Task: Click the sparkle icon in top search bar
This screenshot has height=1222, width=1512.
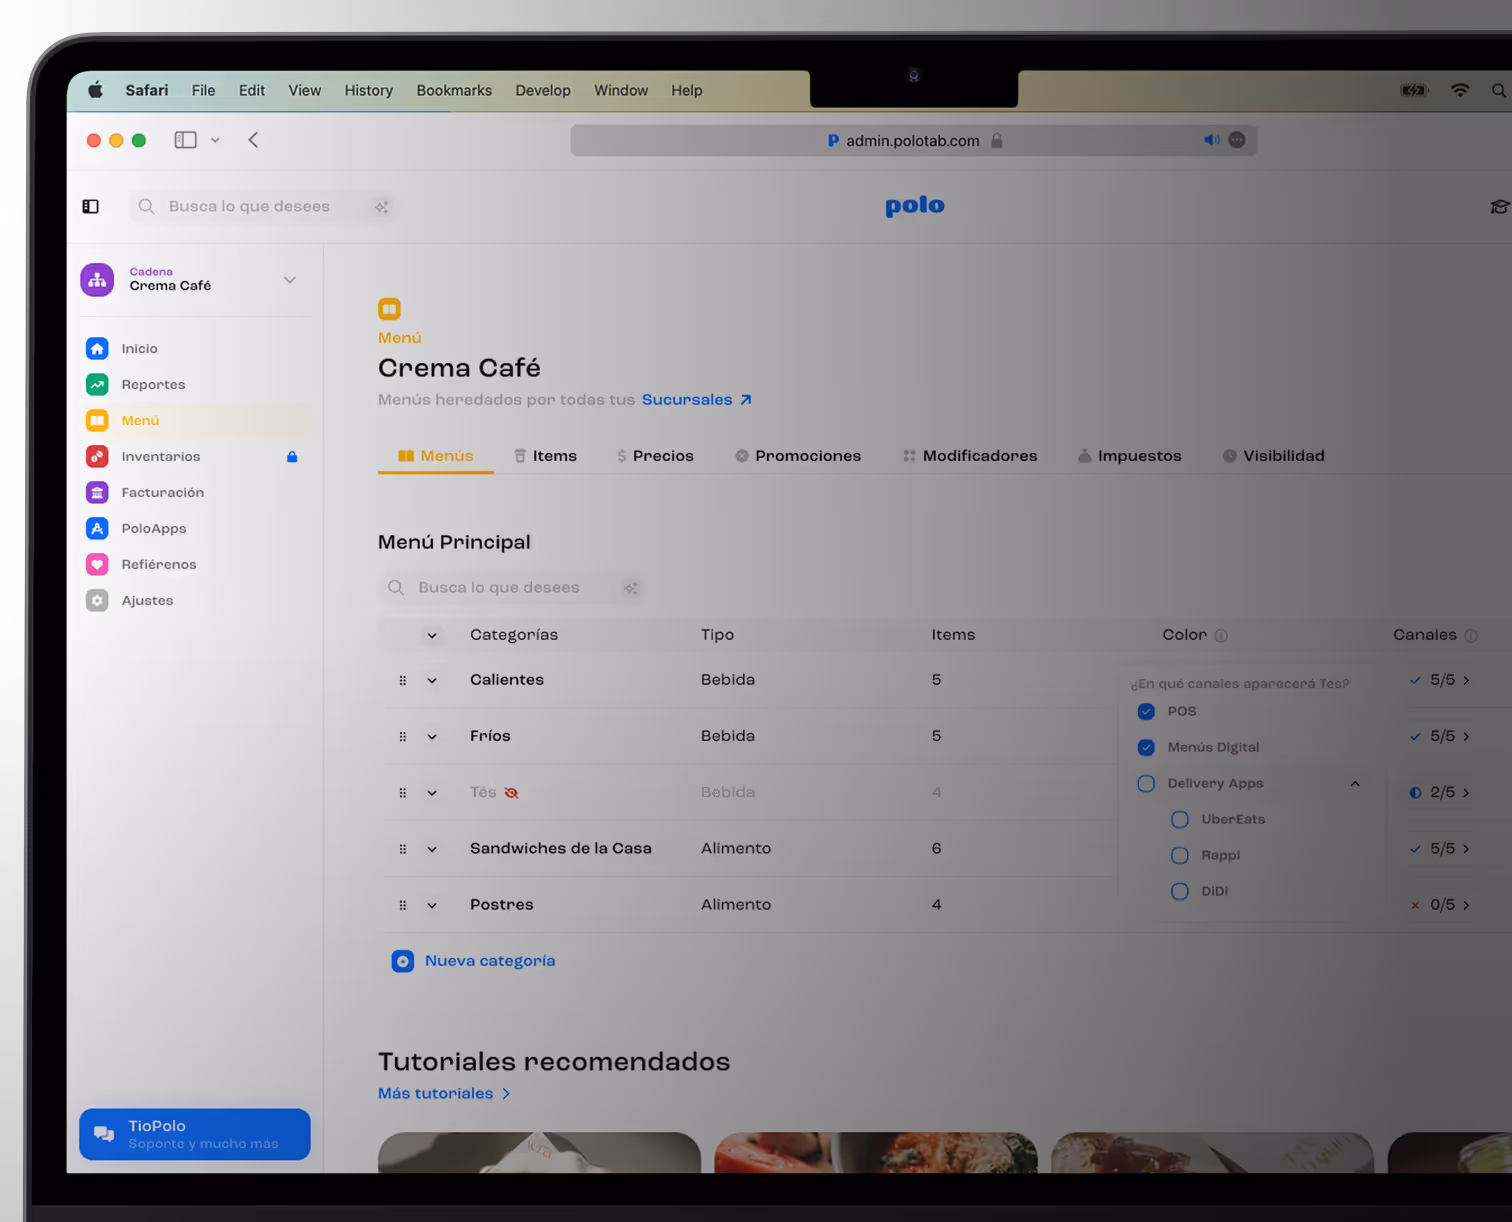Action: tap(381, 207)
